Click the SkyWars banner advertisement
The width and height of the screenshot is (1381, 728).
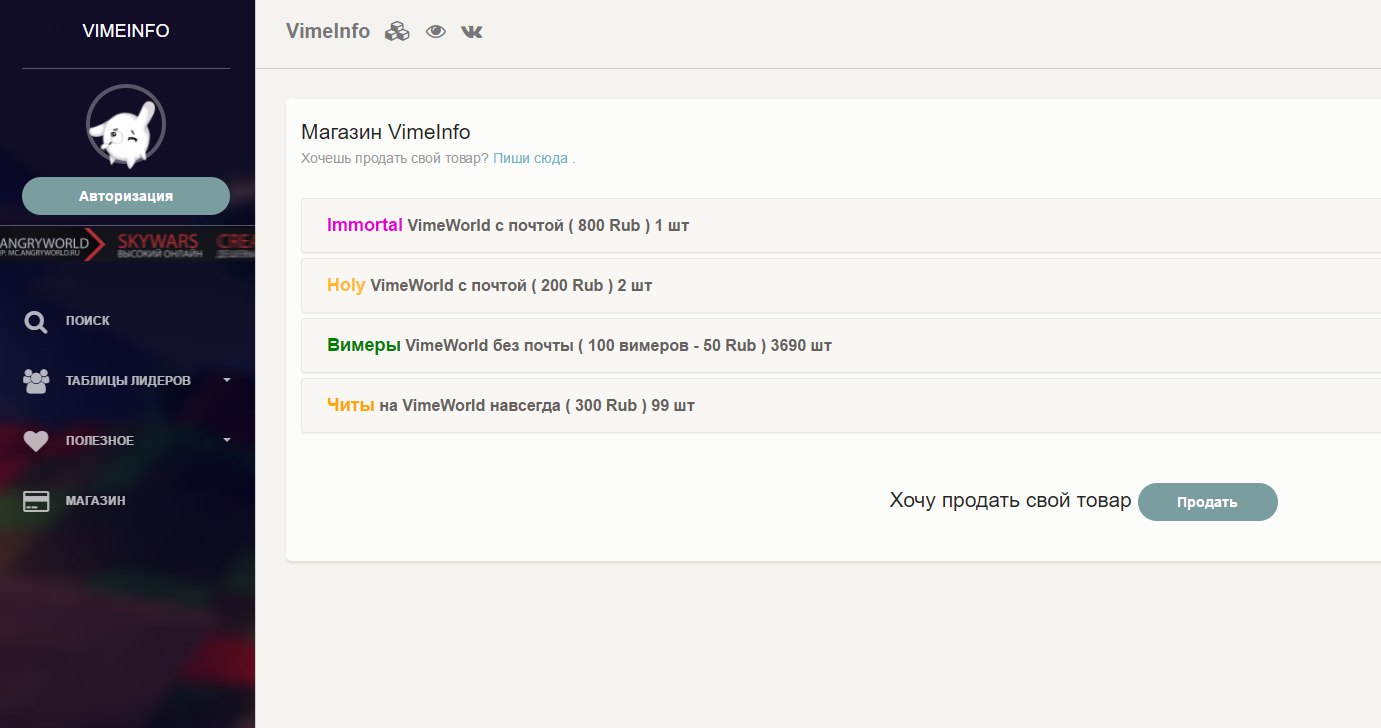click(x=159, y=244)
